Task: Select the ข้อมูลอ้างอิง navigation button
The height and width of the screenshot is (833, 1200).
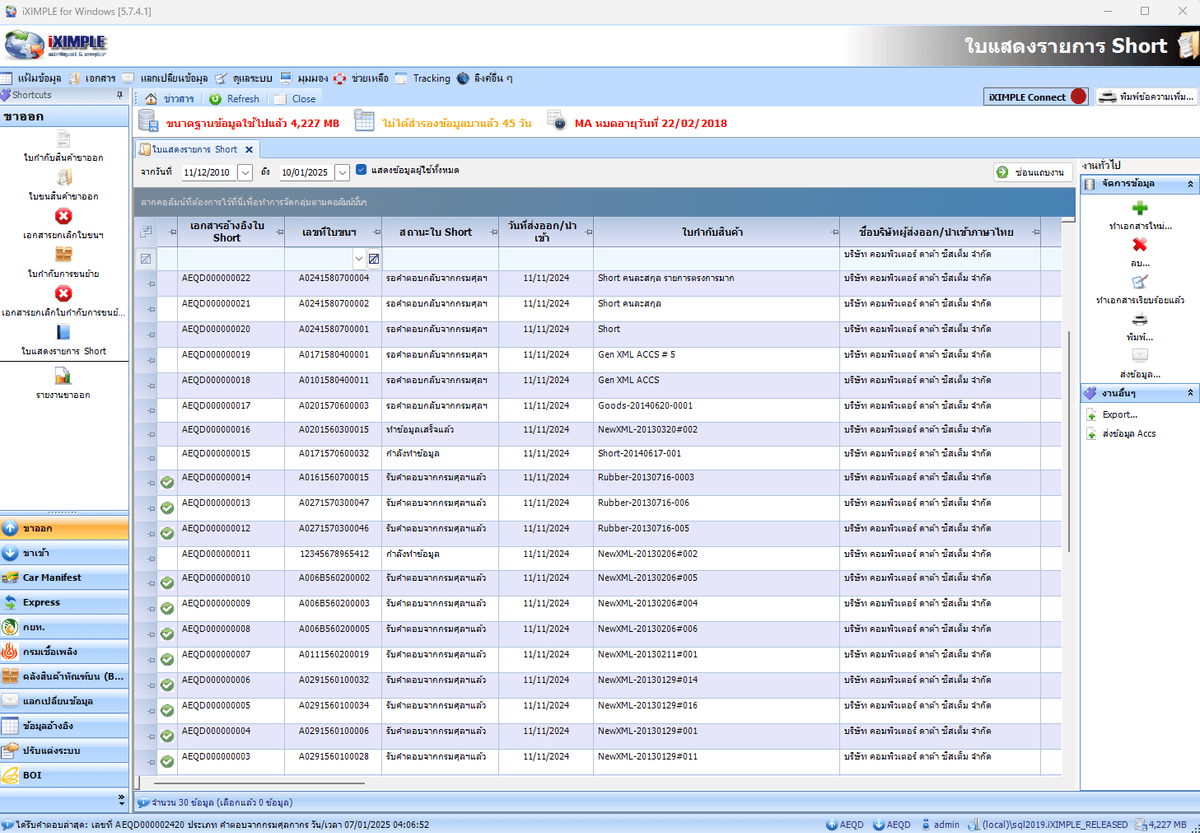Action: pos(65,725)
